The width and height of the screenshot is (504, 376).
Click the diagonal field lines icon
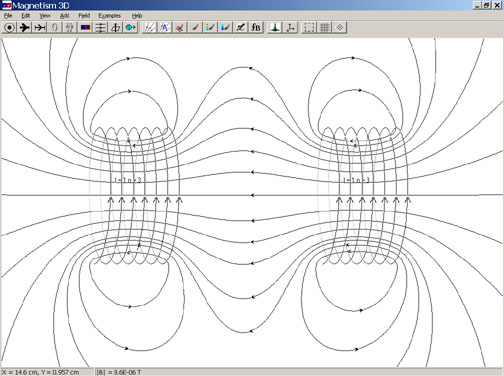(149, 27)
